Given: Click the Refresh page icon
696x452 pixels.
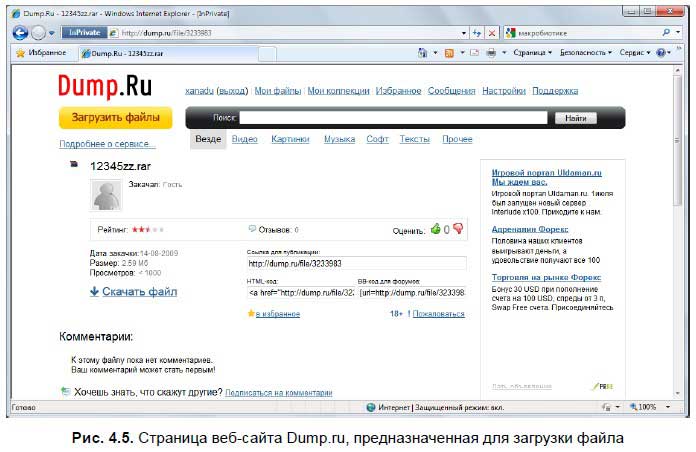Looking at the screenshot, I should tap(477, 33).
